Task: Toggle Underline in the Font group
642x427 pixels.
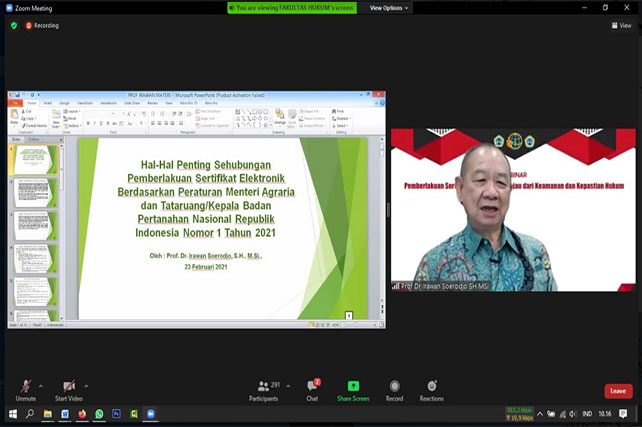Action: pyautogui.click(x=101, y=123)
